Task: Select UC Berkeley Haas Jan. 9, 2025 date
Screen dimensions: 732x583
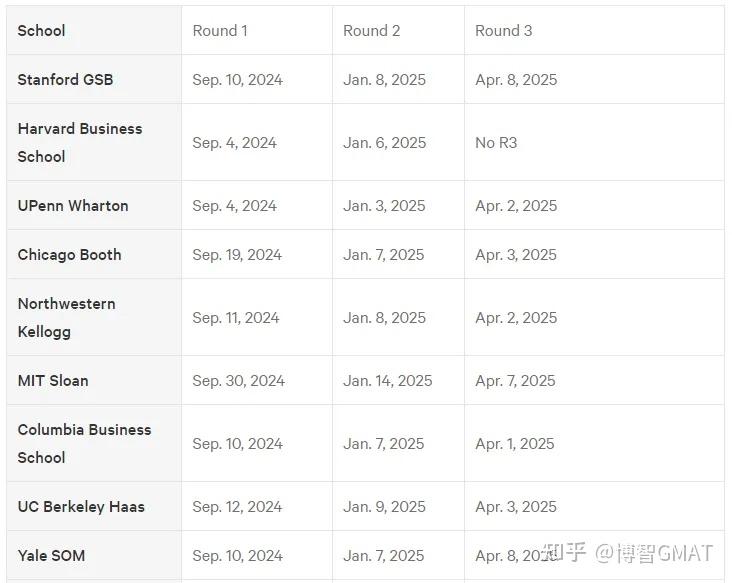Action: click(x=384, y=507)
